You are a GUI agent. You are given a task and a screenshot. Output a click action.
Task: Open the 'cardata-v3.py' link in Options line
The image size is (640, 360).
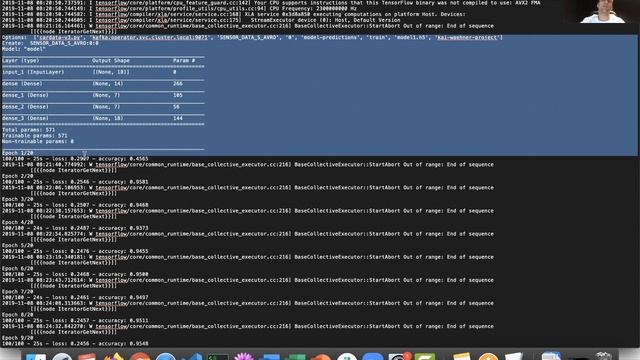tap(60, 37)
